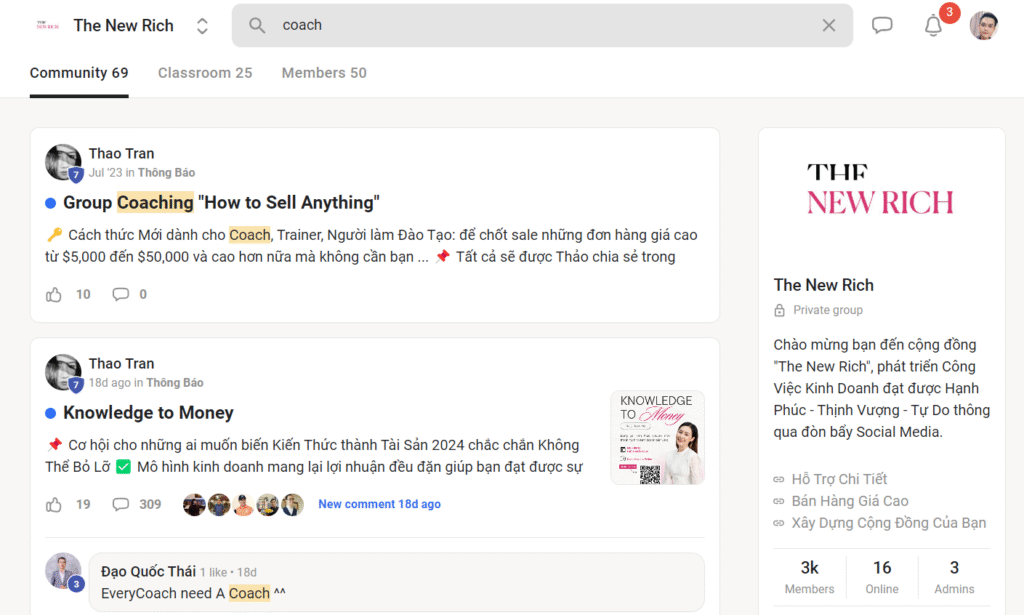Click The New Rich sidebar logo image
This screenshot has width=1024, height=615.
(880, 189)
